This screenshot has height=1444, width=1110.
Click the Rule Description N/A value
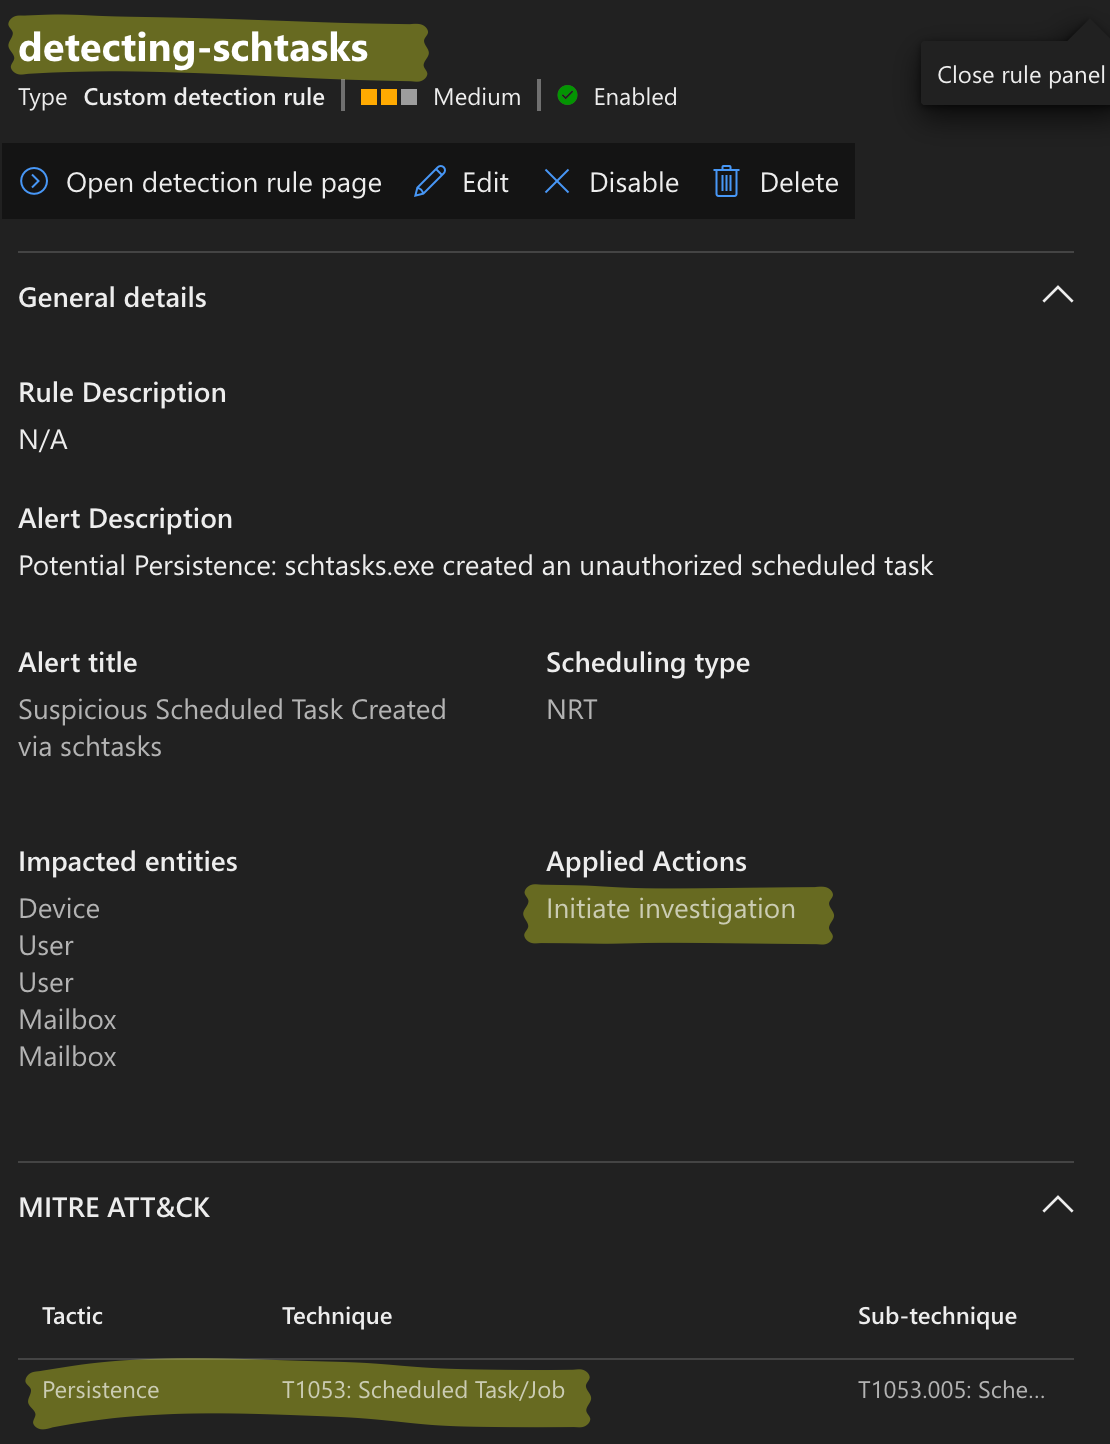coord(43,439)
